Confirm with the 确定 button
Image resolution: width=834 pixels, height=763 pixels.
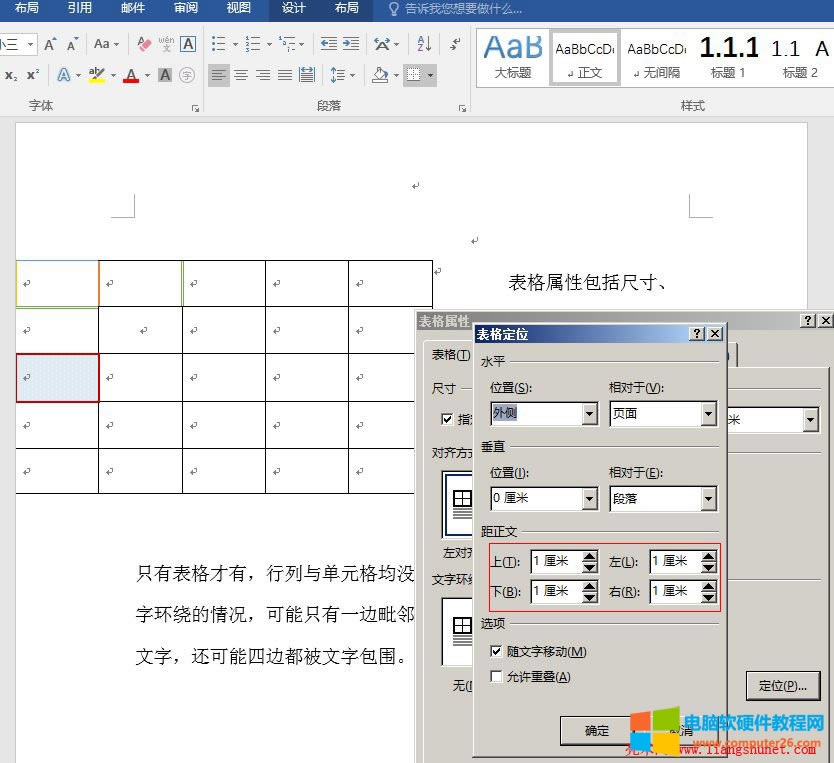pos(596,730)
